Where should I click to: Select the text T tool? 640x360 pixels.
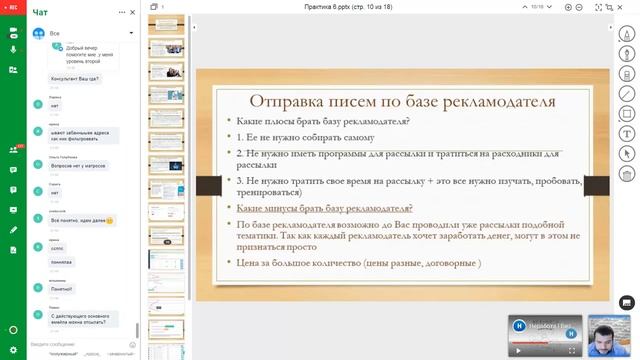tap(627, 133)
